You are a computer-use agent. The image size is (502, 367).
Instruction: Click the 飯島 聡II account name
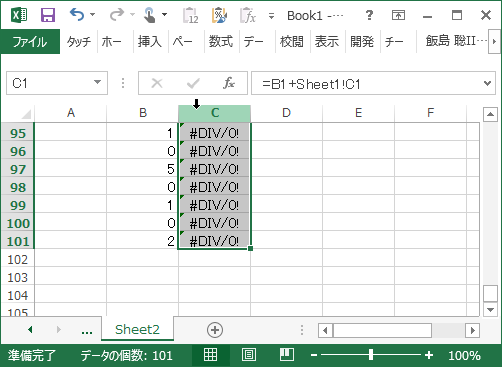point(456,41)
